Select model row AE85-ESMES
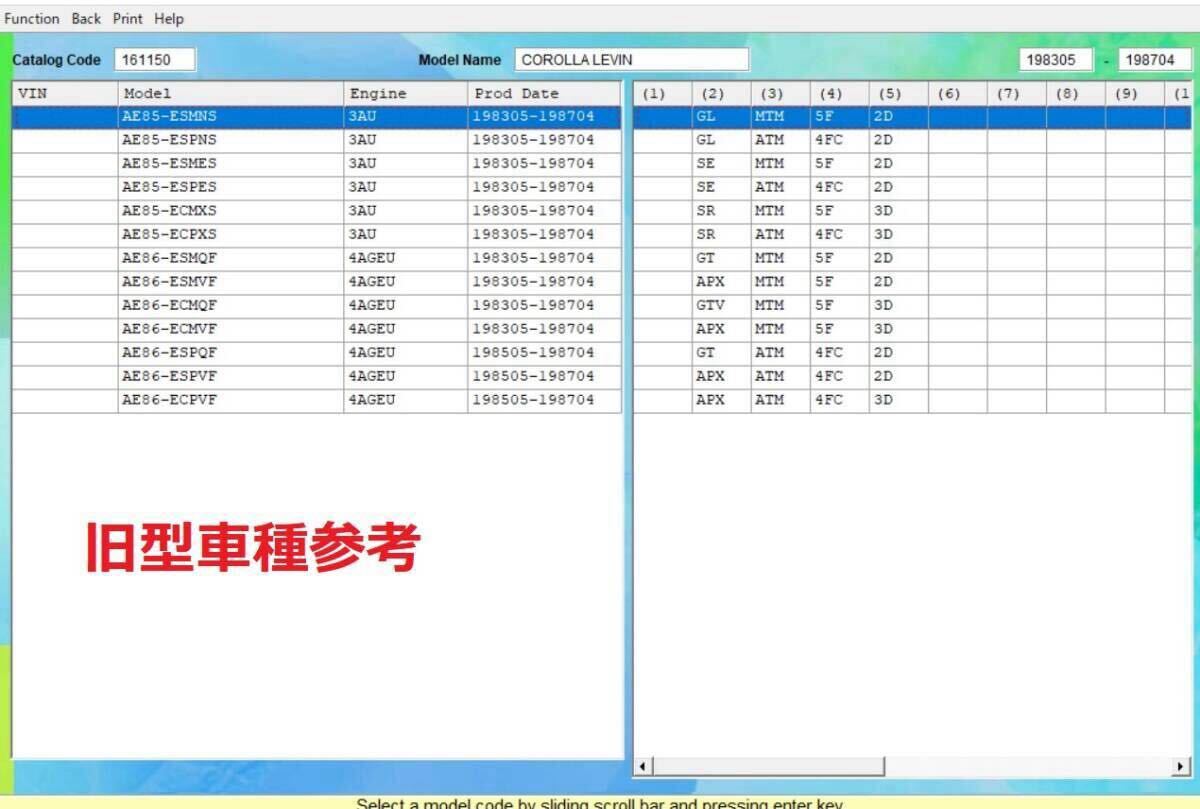 pyautogui.click(x=317, y=163)
